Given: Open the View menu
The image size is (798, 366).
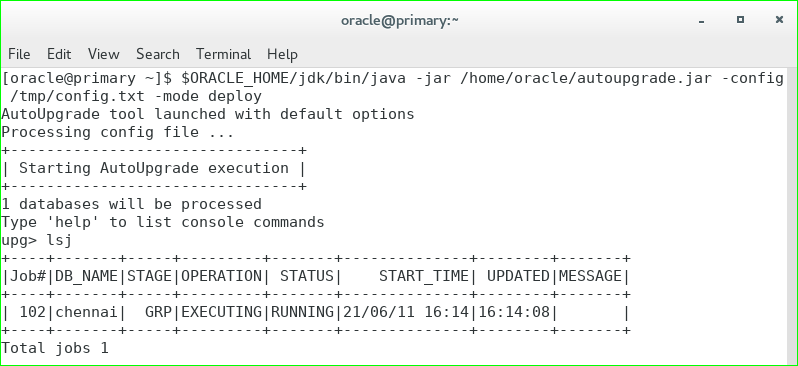Looking at the screenshot, I should click(x=103, y=54).
